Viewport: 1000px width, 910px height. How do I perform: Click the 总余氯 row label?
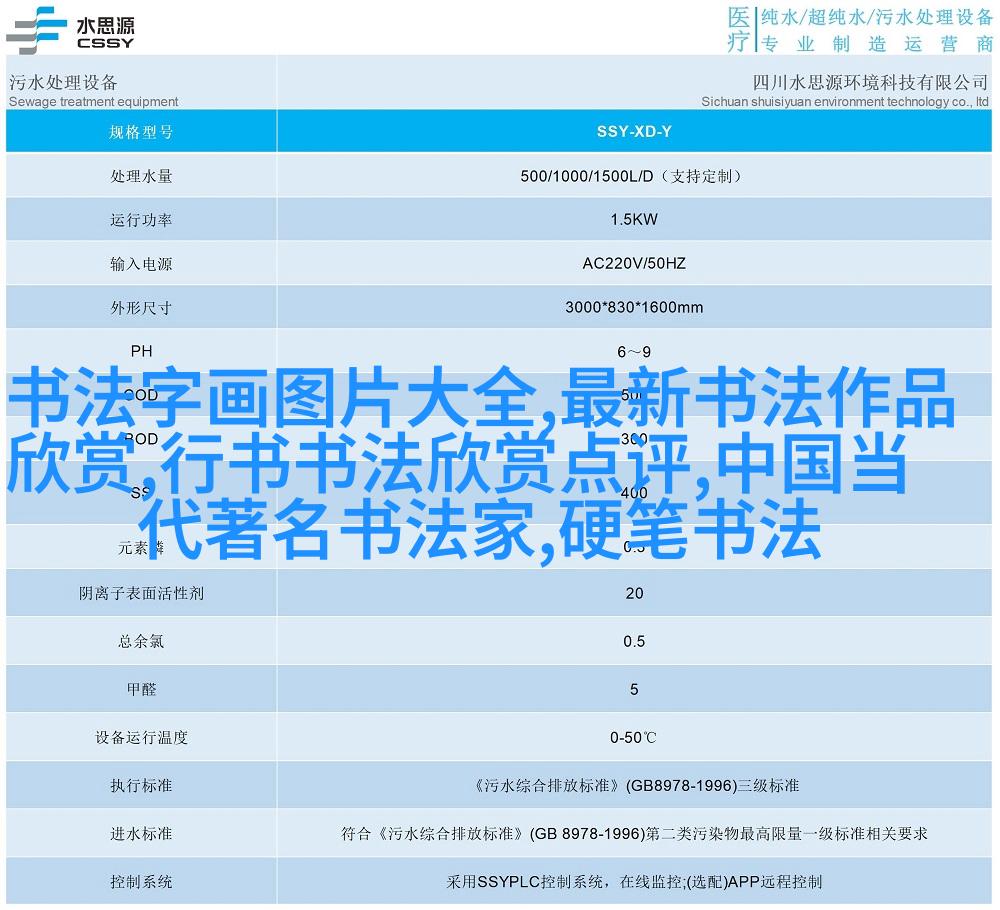point(141,642)
